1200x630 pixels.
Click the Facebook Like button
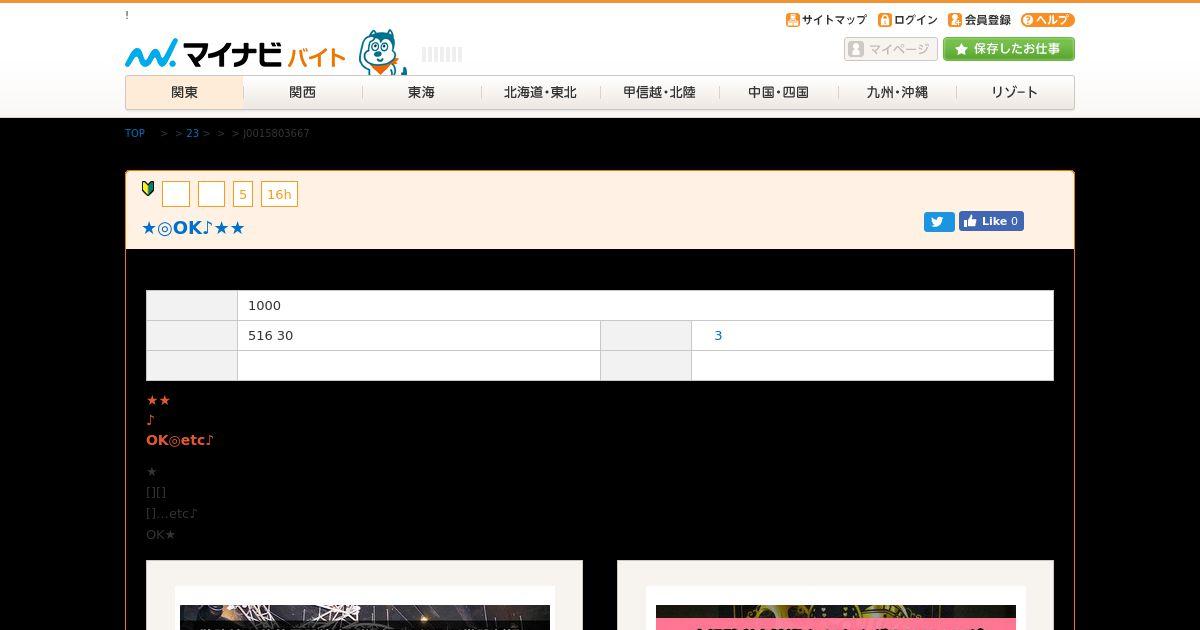[x=991, y=221]
